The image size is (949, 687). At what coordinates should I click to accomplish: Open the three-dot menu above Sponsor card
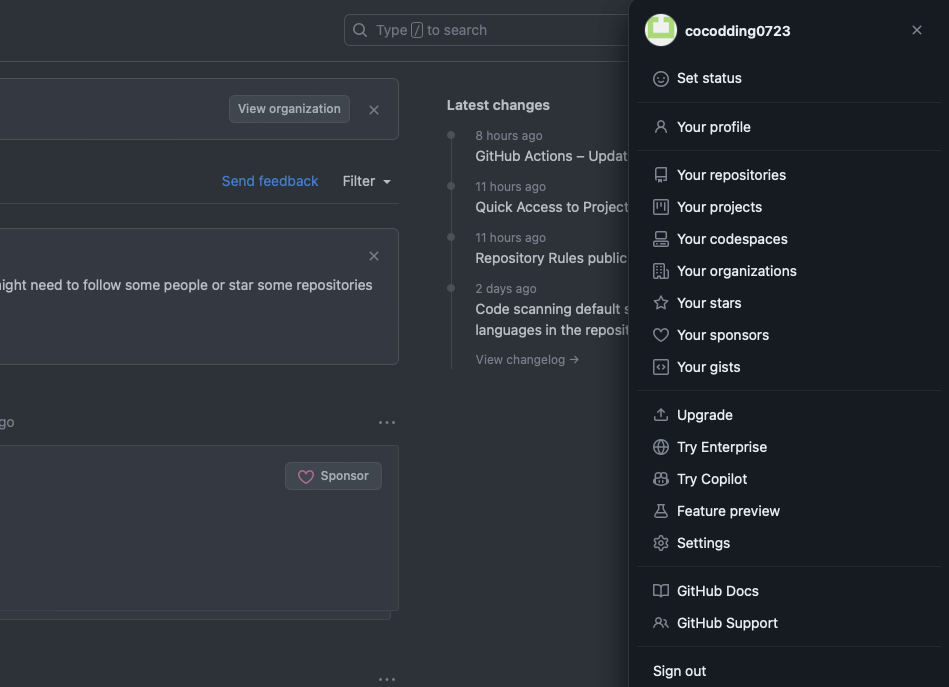tap(387, 423)
